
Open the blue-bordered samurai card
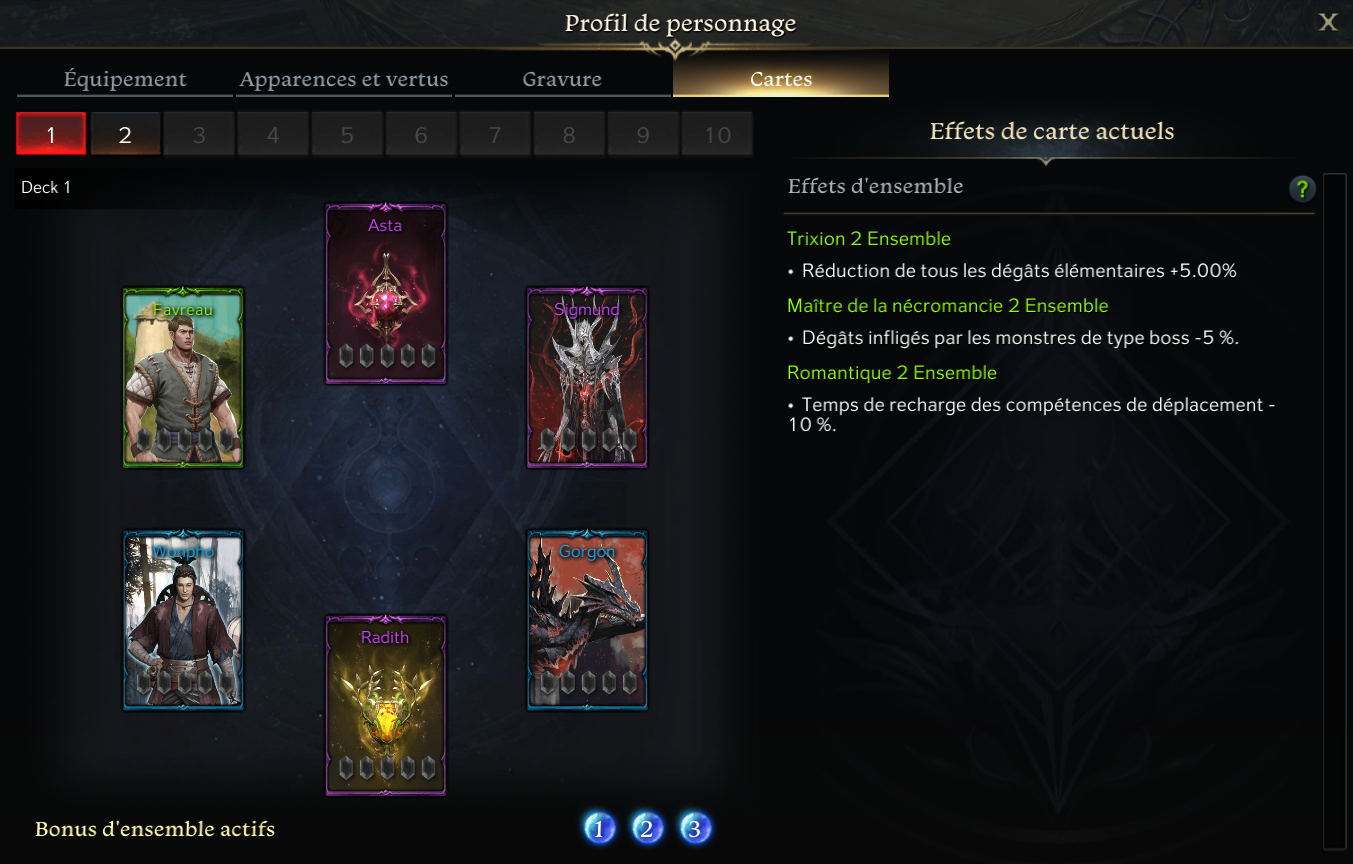coord(183,620)
